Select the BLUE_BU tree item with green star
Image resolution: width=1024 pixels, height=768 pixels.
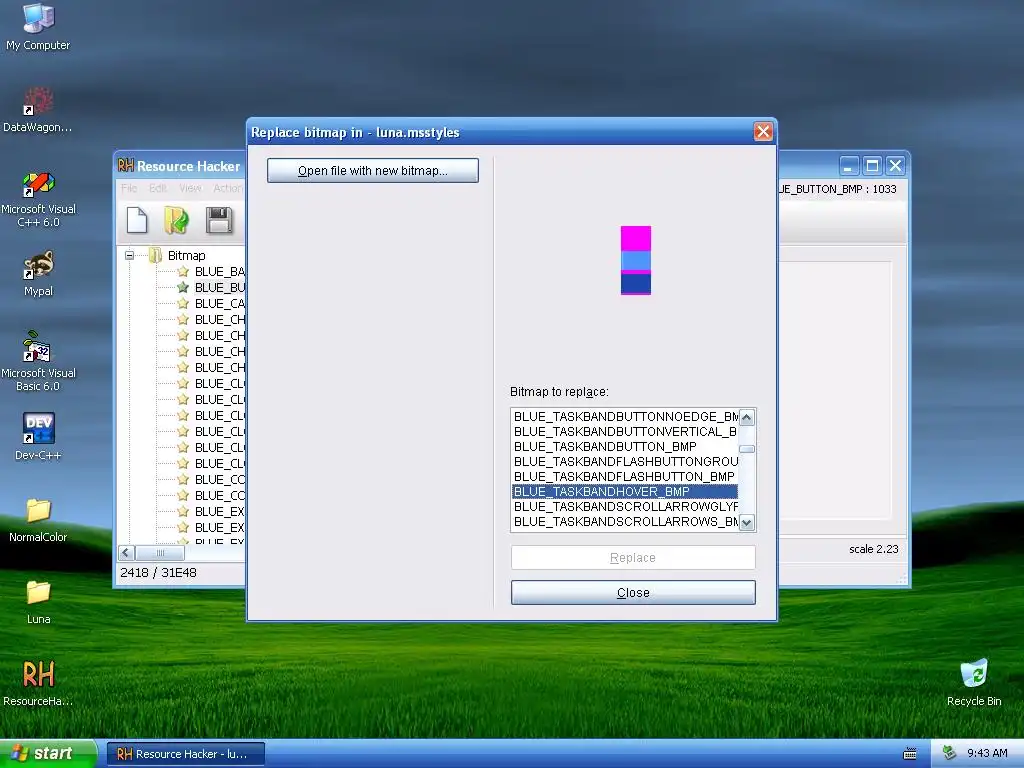click(219, 287)
